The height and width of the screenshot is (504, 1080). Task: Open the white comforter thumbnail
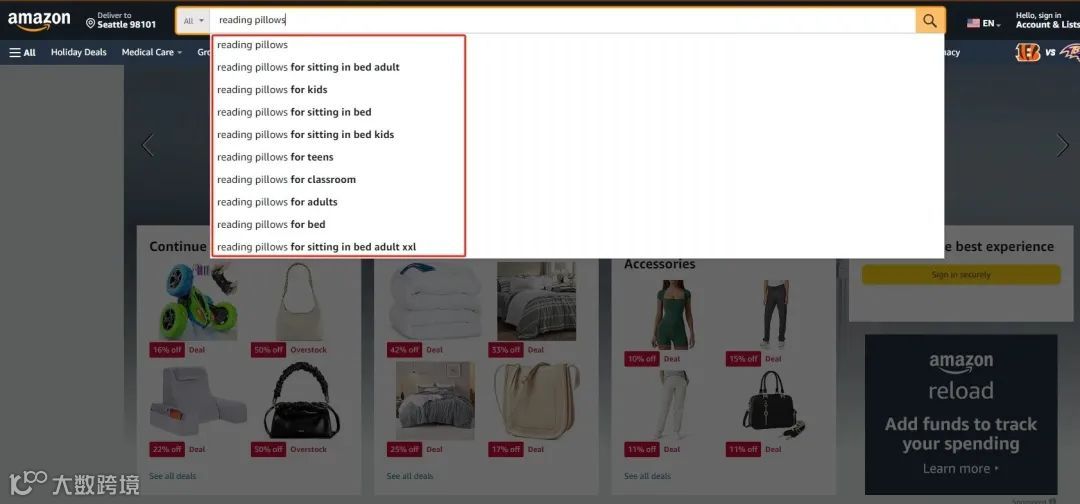[435, 302]
